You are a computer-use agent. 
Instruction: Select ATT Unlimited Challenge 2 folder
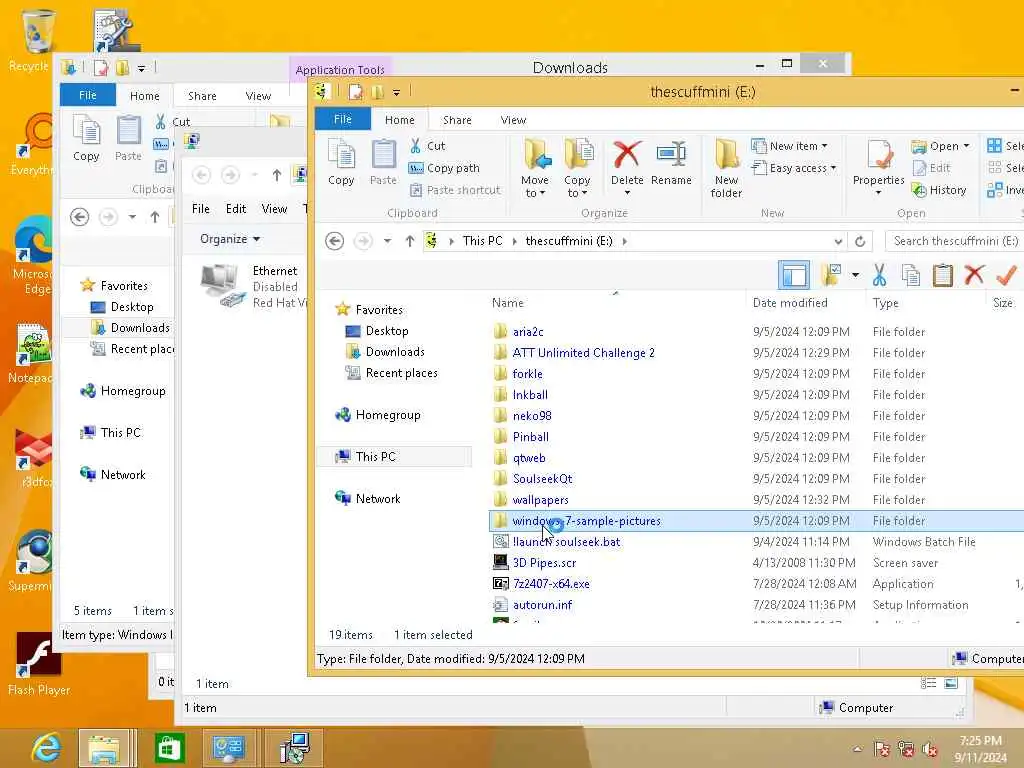tap(583, 353)
